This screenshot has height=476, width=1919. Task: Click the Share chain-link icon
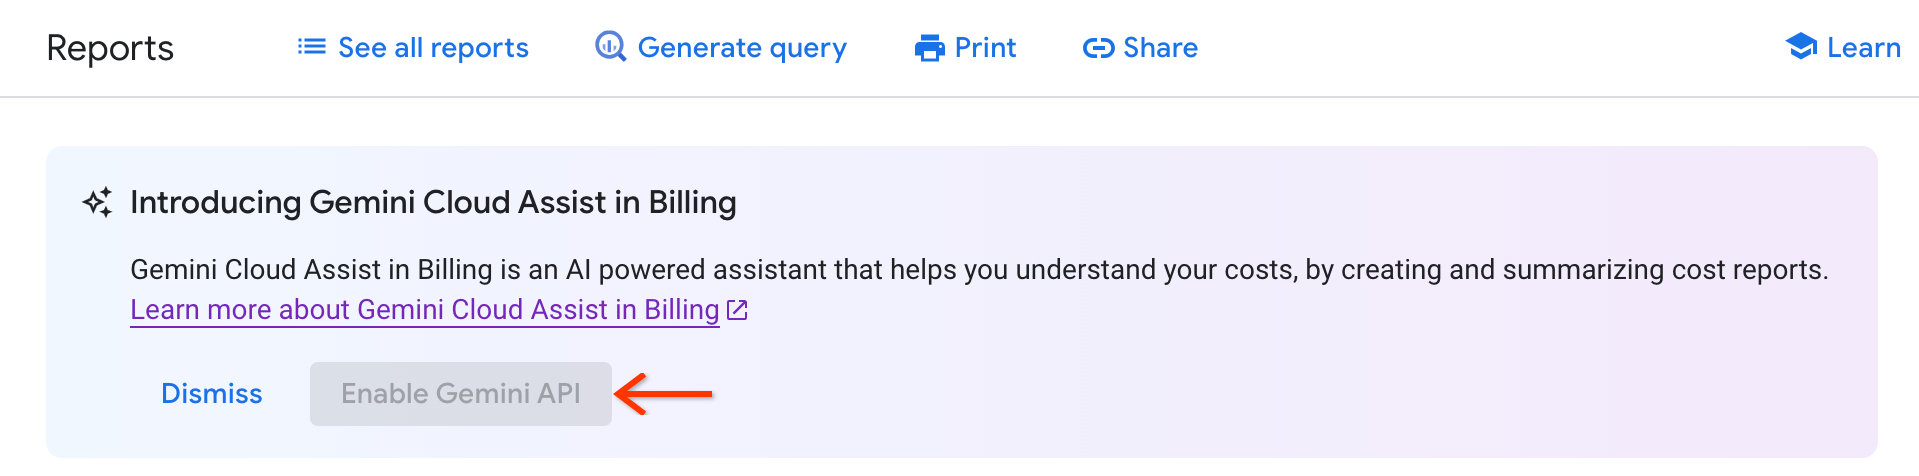tap(1098, 48)
